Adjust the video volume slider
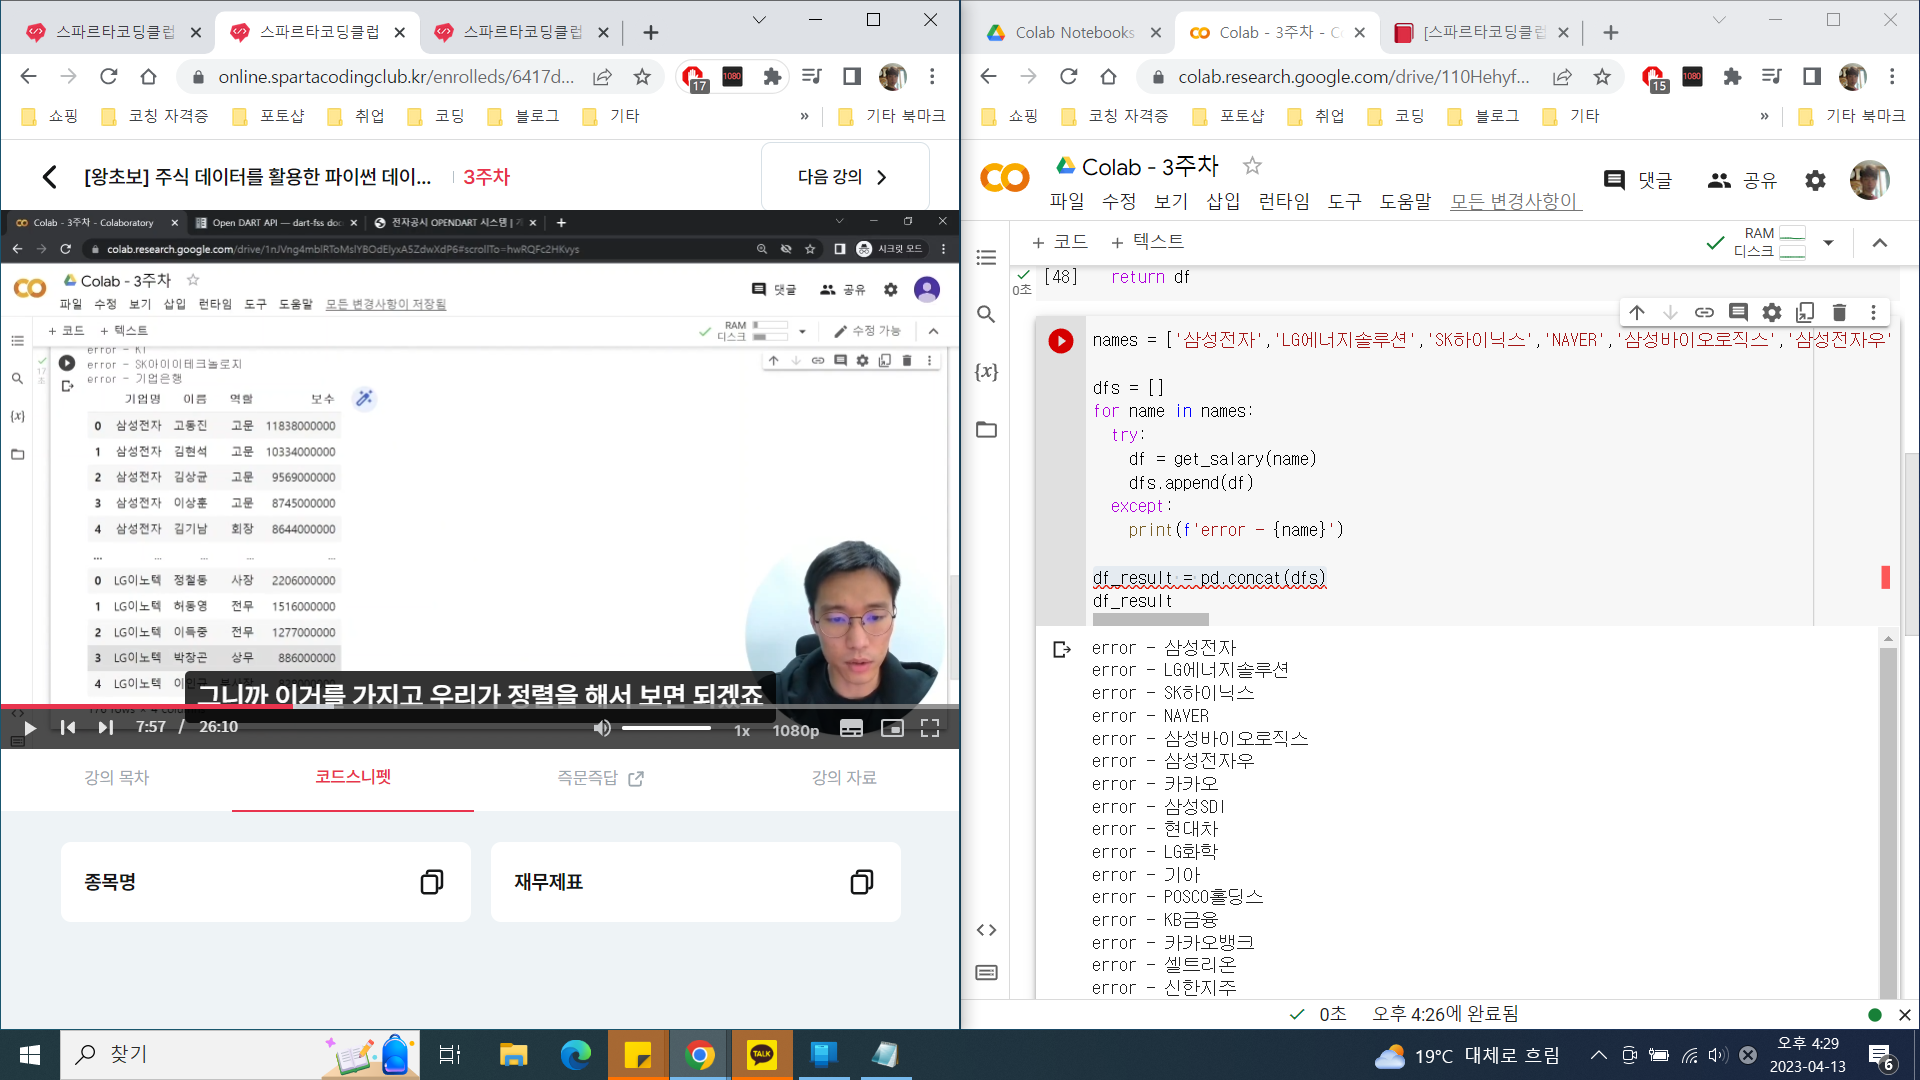 coord(666,728)
